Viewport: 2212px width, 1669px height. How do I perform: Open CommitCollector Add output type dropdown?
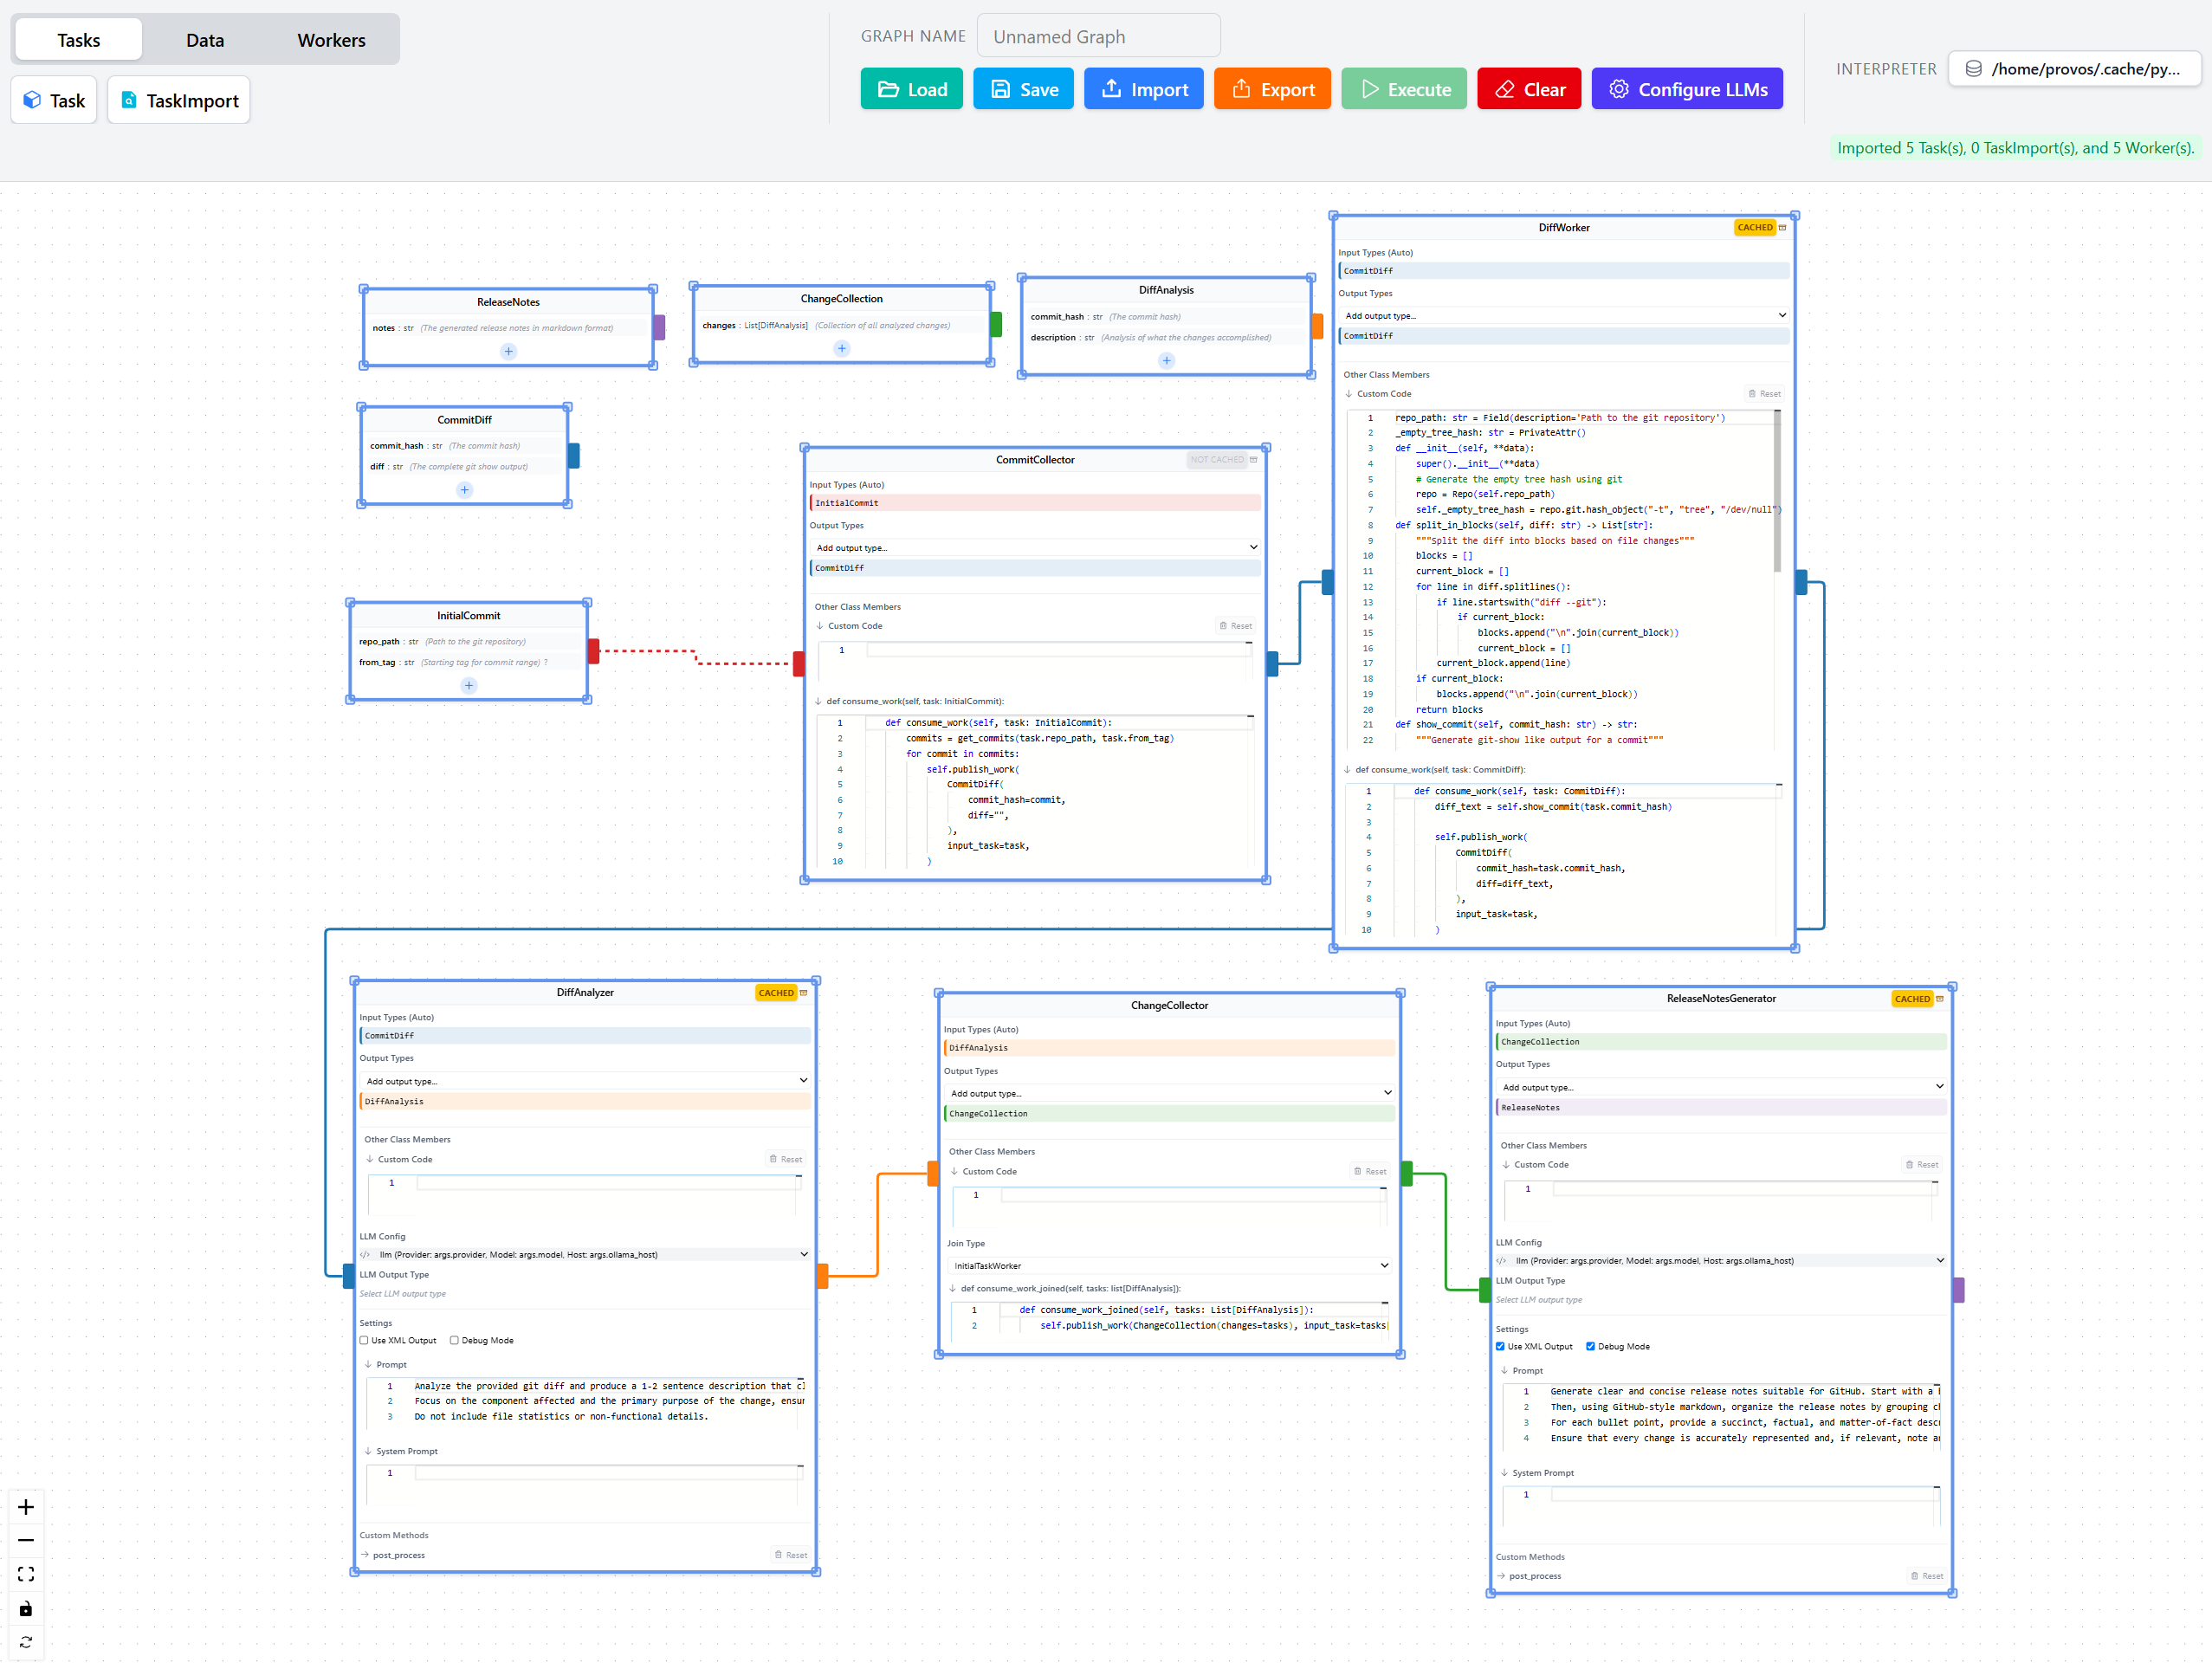[x=1037, y=548]
